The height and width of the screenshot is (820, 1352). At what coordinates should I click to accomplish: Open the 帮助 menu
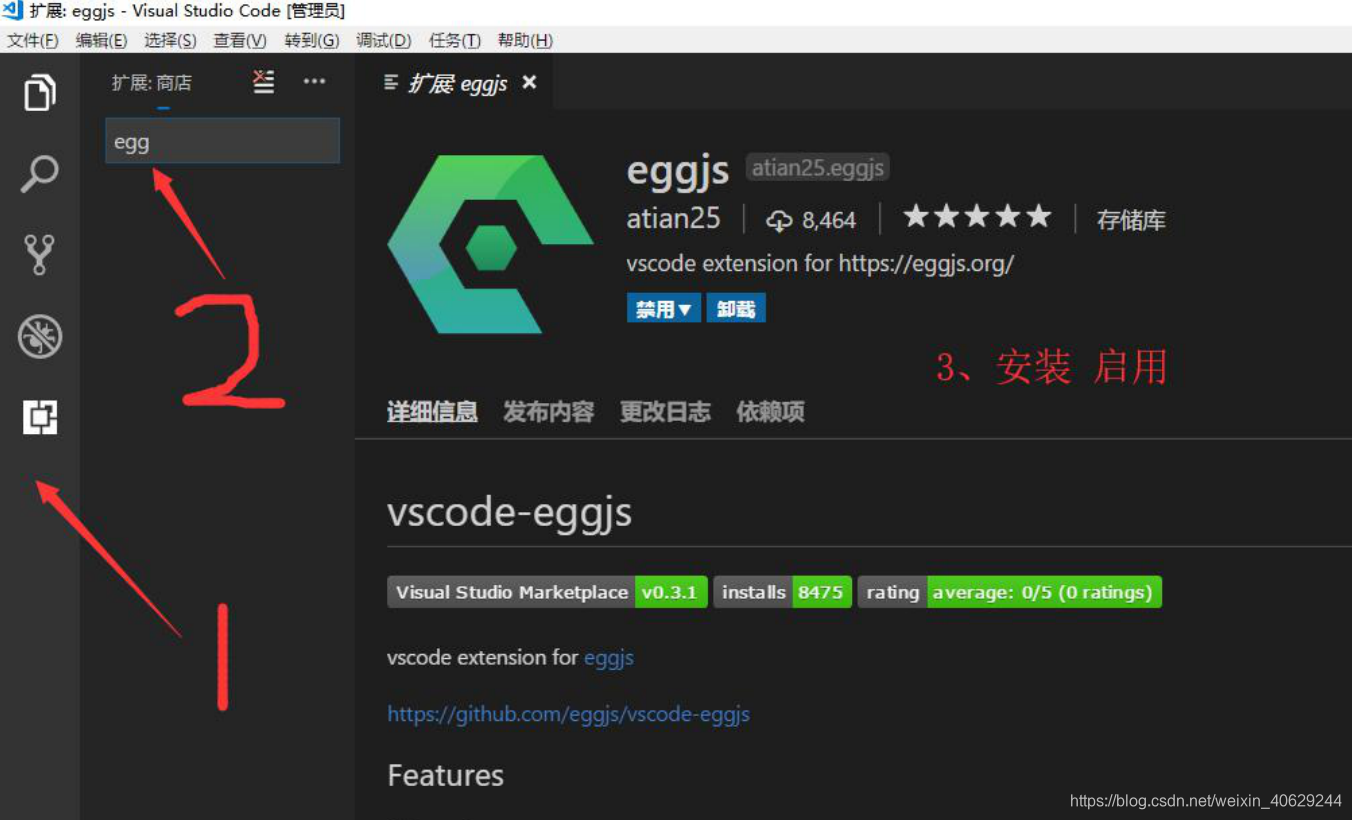pyautogui.click(x=524, y=40)
